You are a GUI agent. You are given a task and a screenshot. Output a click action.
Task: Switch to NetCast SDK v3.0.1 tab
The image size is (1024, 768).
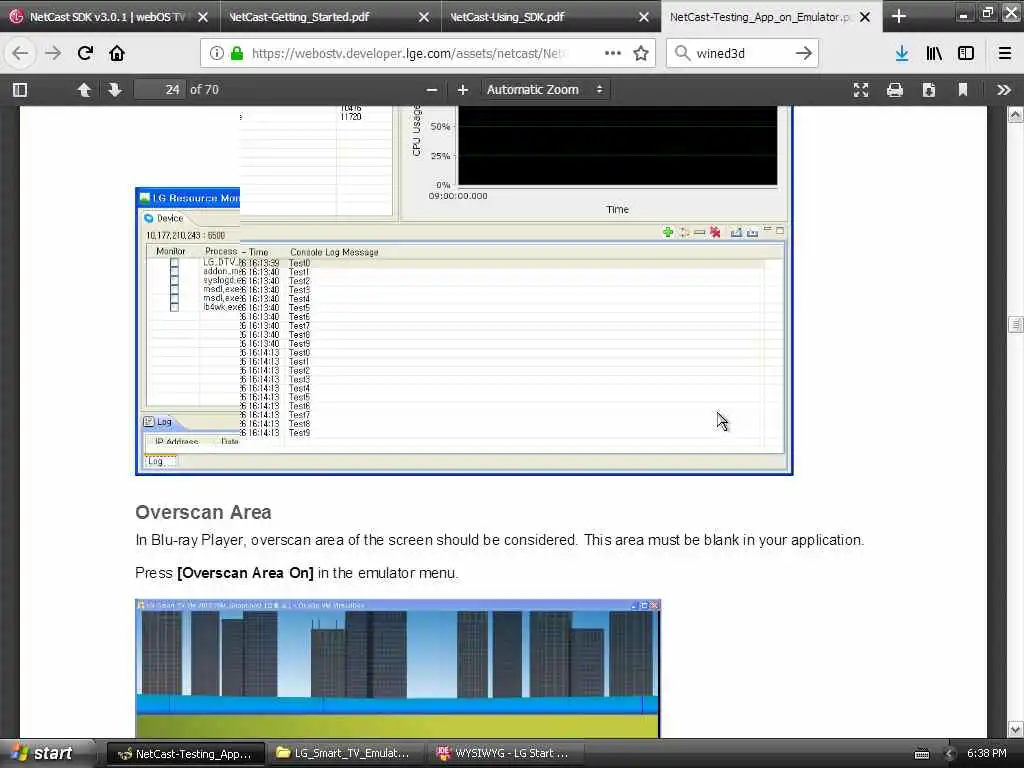pos(110,16)
